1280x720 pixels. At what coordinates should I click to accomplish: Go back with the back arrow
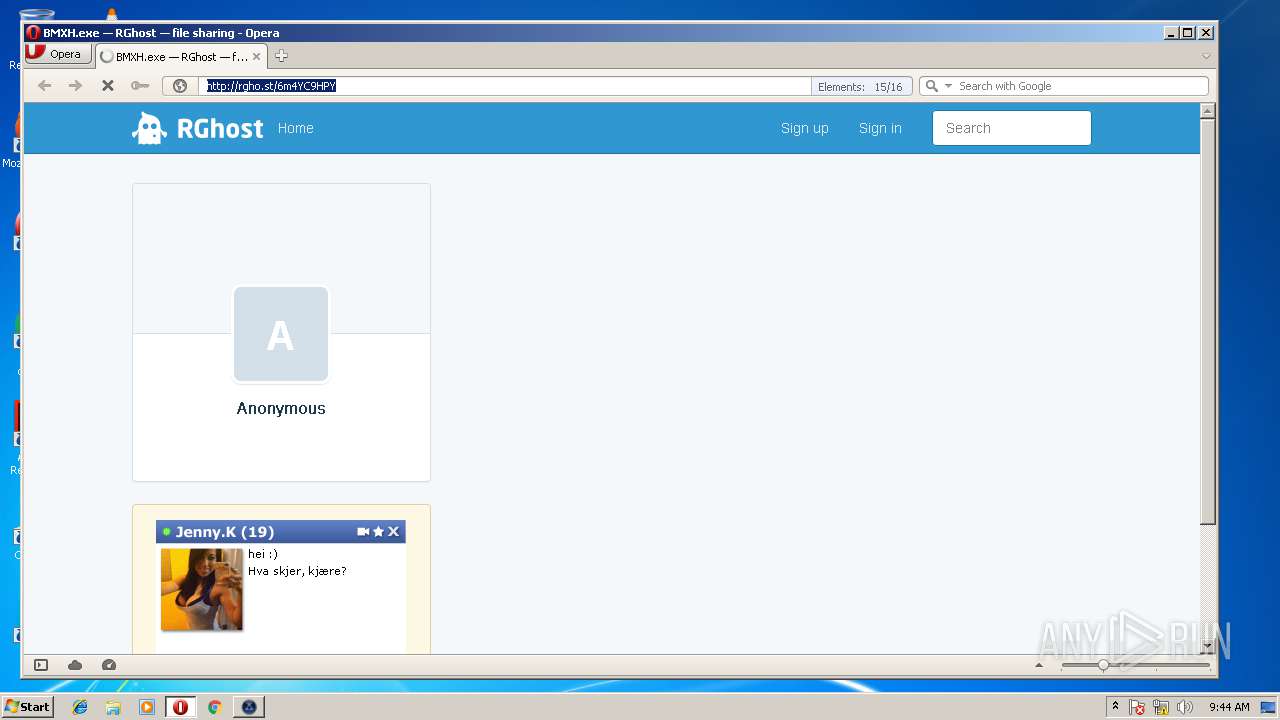click(44, 86)
